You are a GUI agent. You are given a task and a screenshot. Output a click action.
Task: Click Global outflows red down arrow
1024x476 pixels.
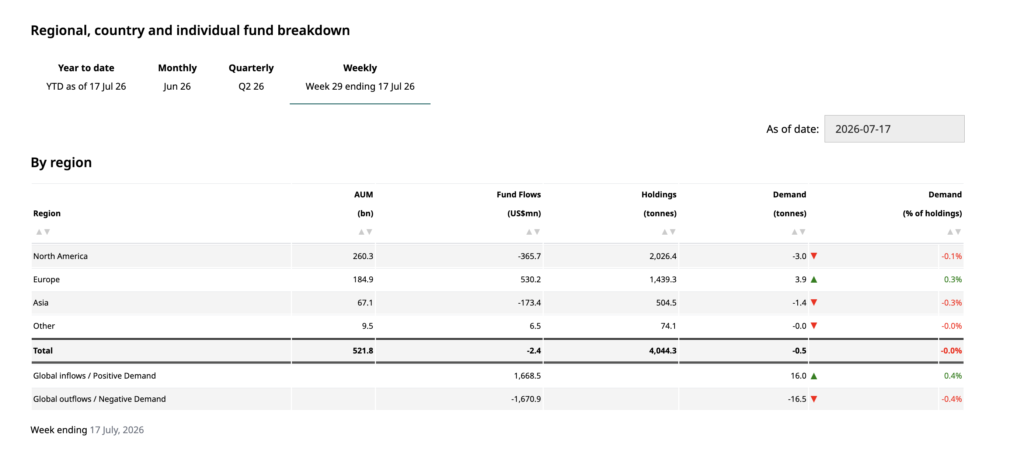click(814, 399)
